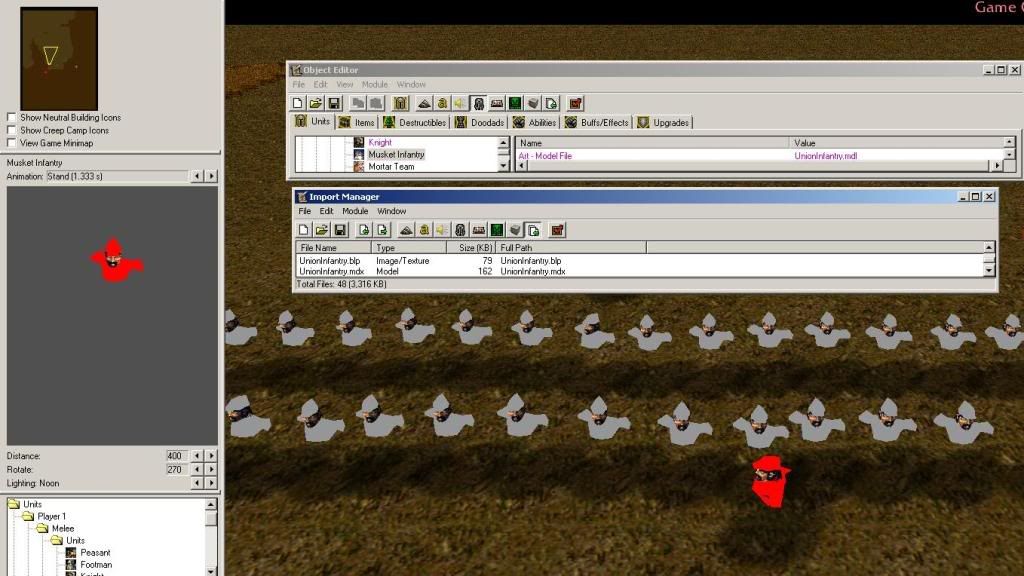Viewport: 1024px width, 576px height.
Task: Select UnionInfantry.blp row in Import Manager
Action: point(640,261)
